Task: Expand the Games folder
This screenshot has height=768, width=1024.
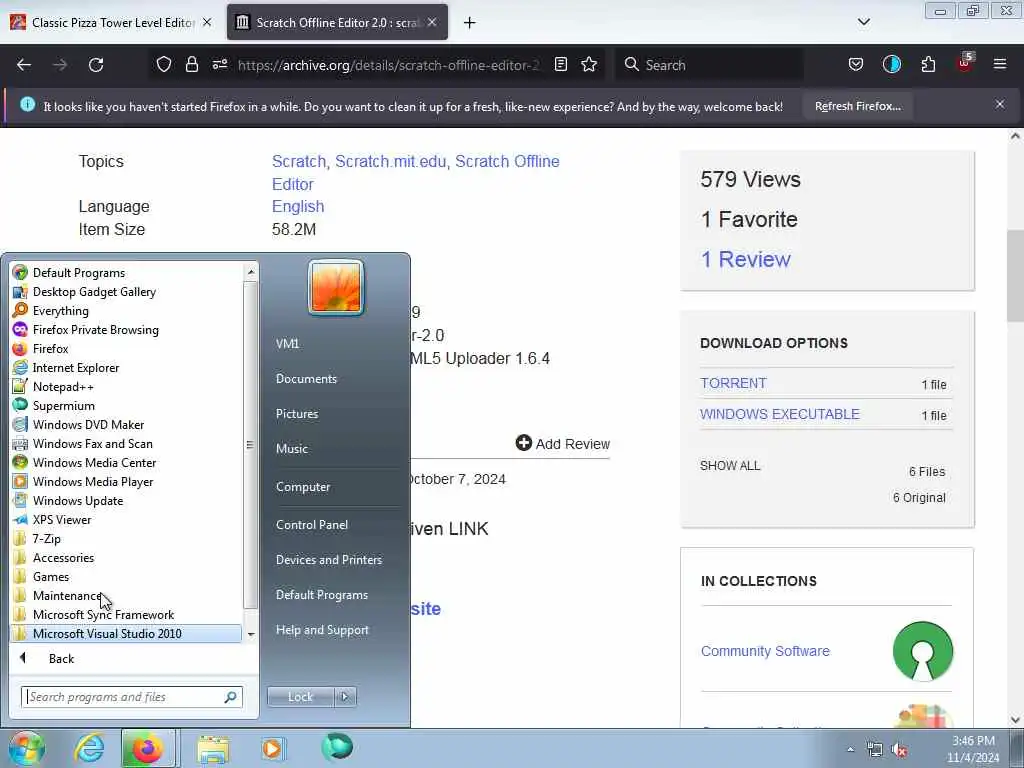Action: 127,577
